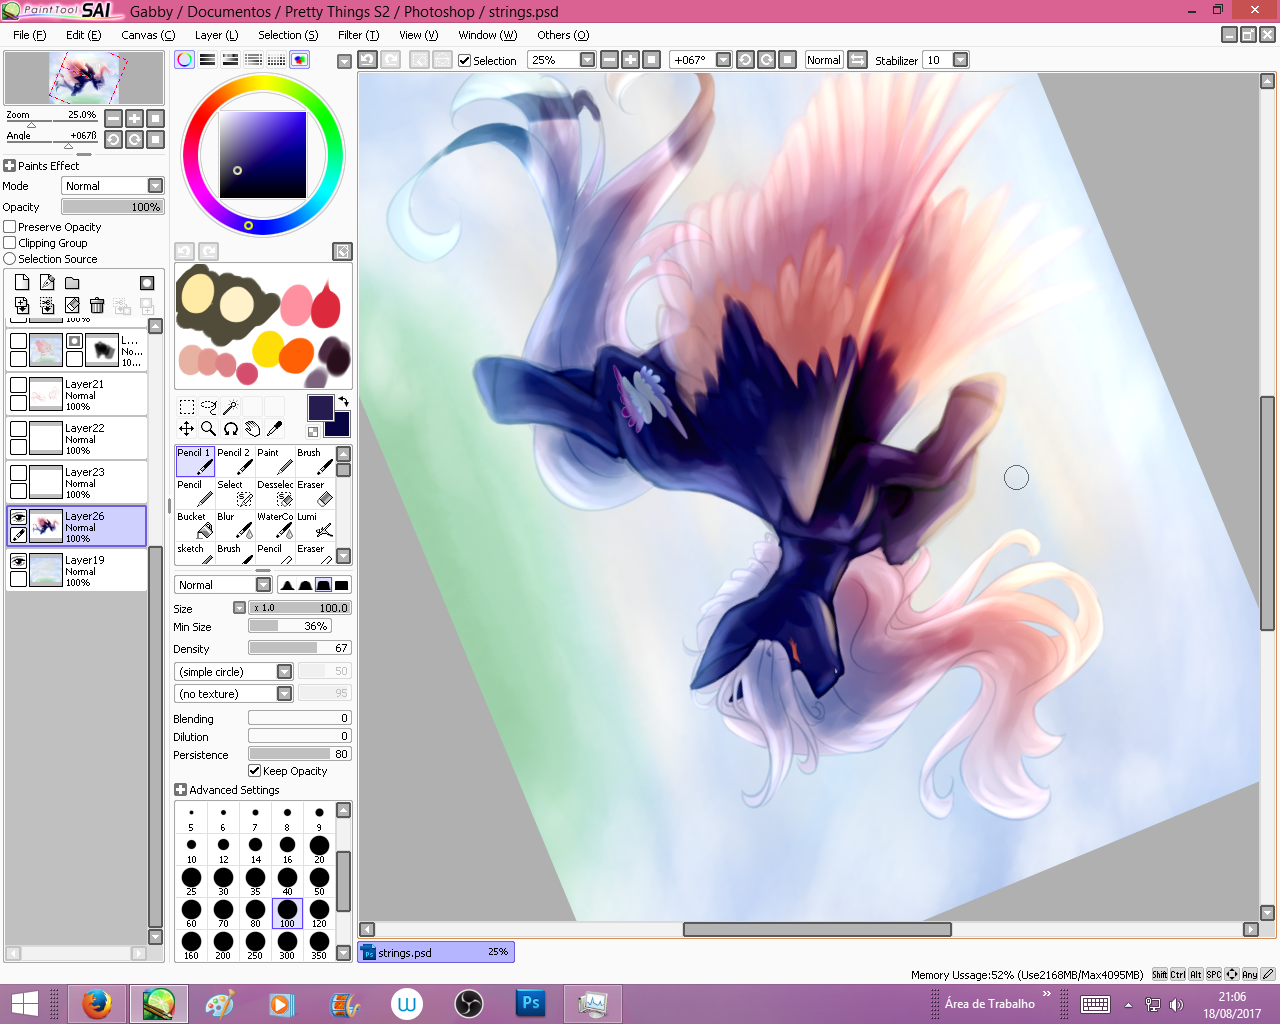Select the rectangular Selection tool
This screenshot has height=1024, width=1280.
point(187,407)
